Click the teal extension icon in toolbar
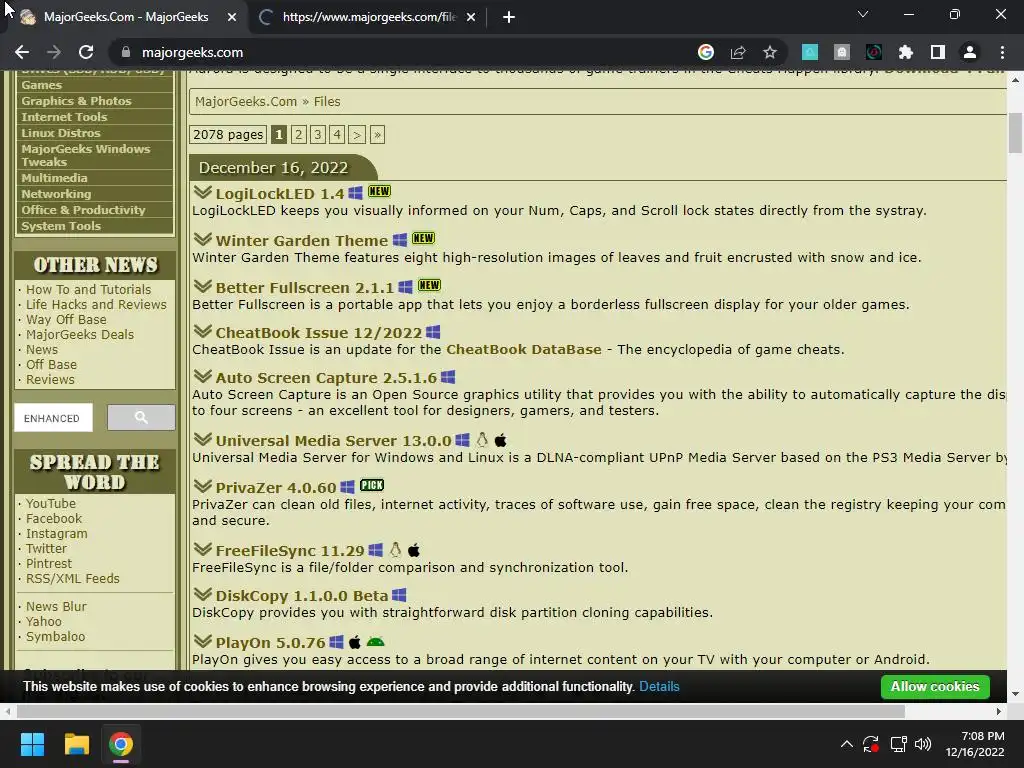Viewport: 1024px width, 768px height. tap(810, 52)
